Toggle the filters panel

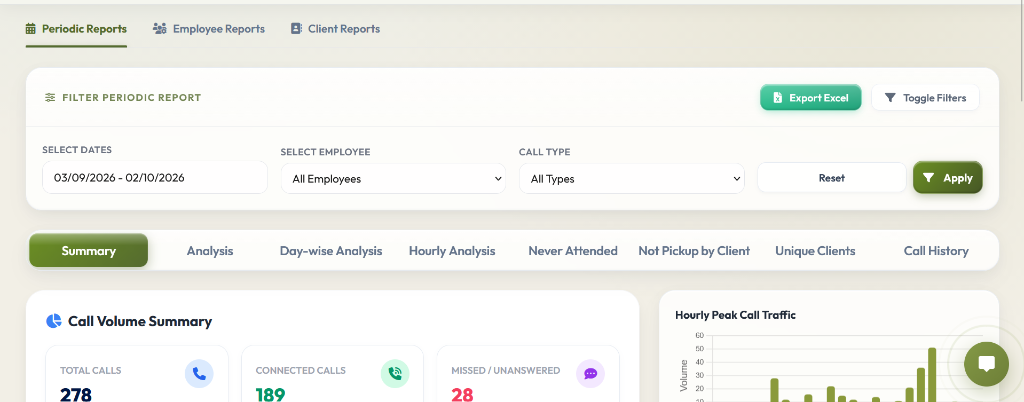click(x=925, y=97)
